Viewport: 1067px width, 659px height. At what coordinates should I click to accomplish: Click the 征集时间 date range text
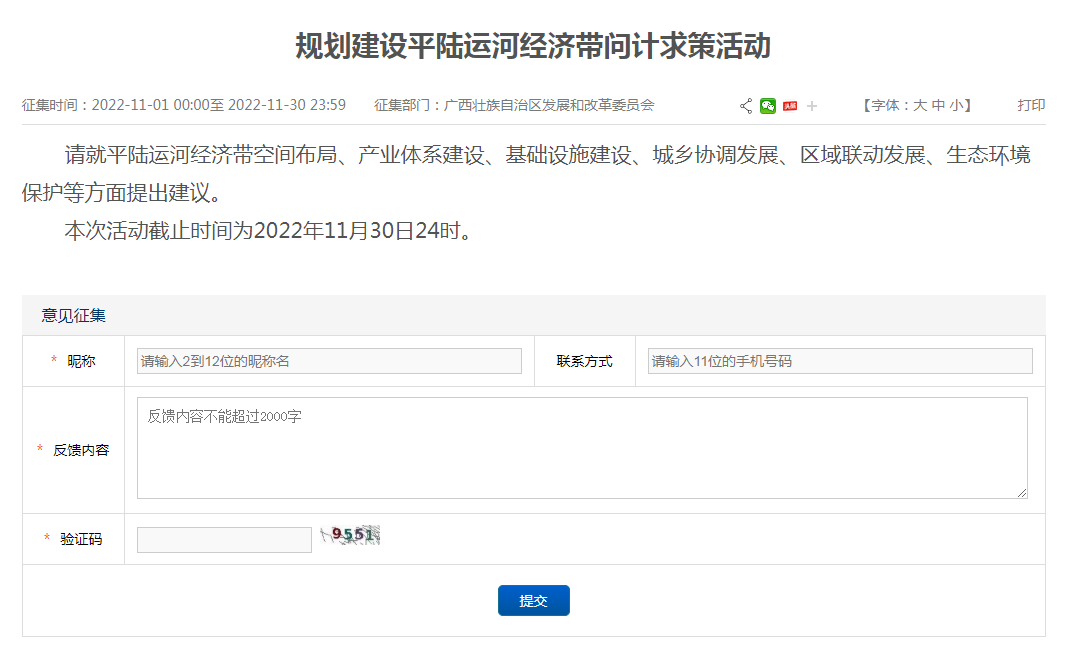184,105
